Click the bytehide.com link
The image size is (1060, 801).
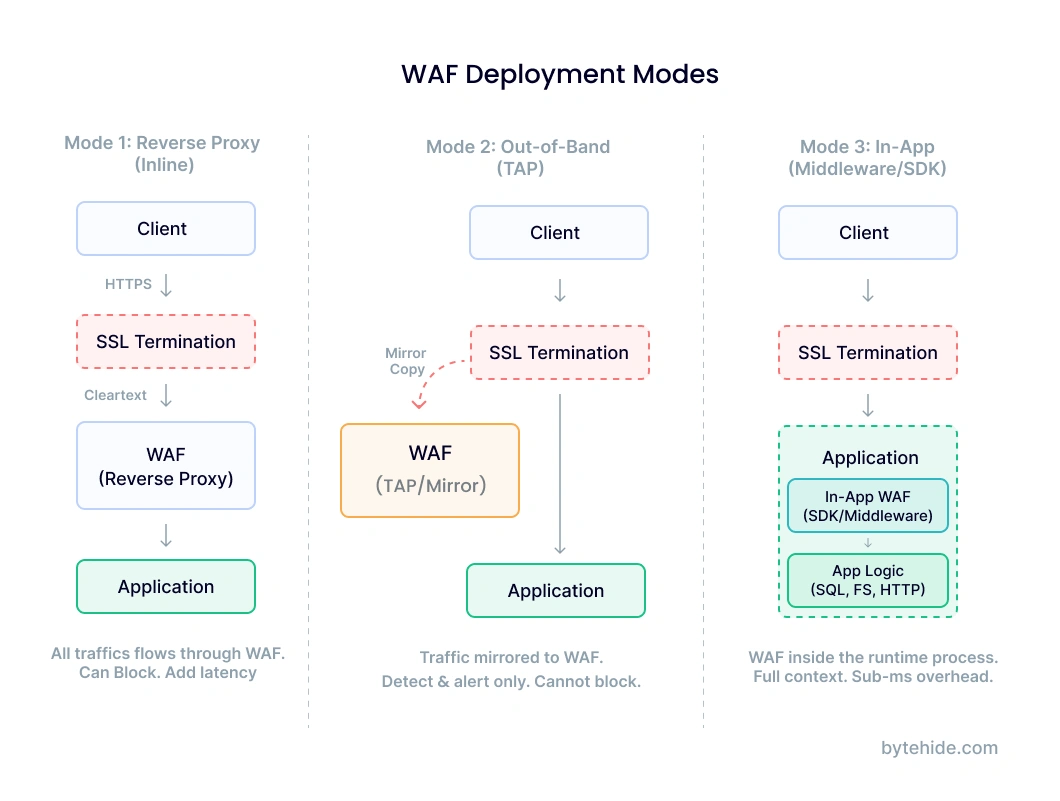(938, 748)
